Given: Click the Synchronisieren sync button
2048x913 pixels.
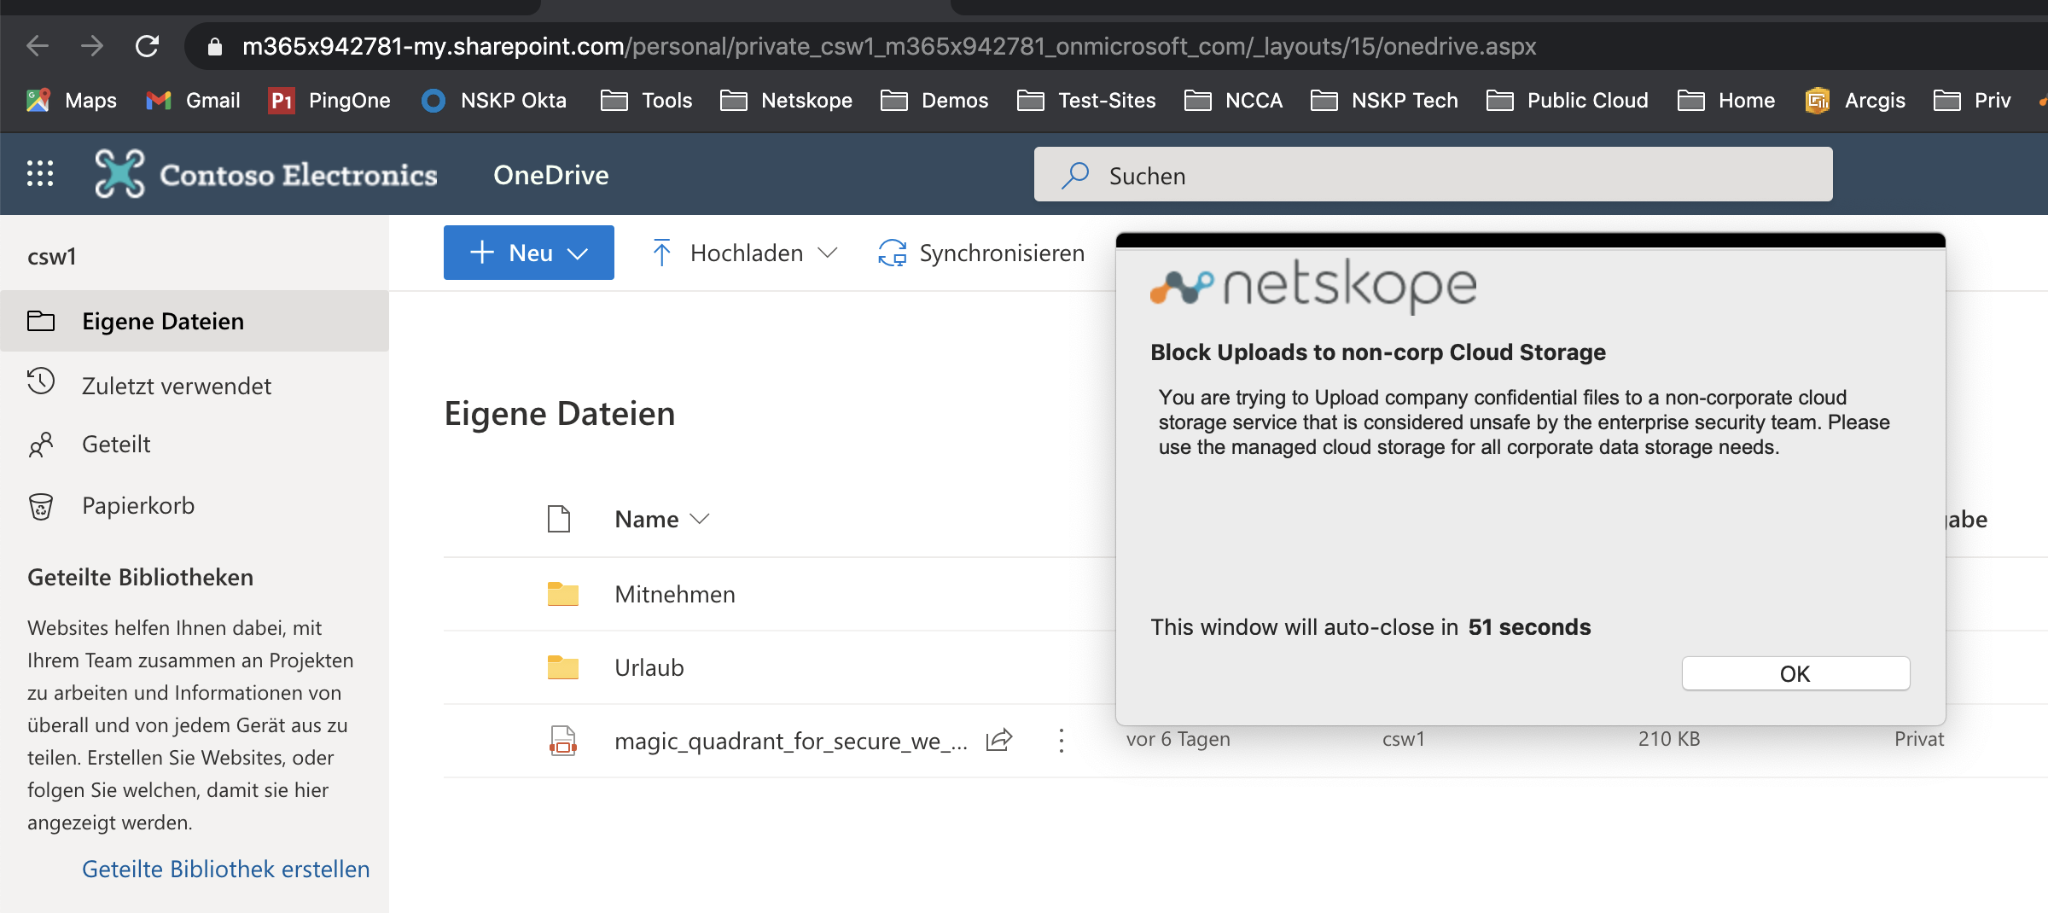Looking at the screenshot, I should (x=981, y=253).
